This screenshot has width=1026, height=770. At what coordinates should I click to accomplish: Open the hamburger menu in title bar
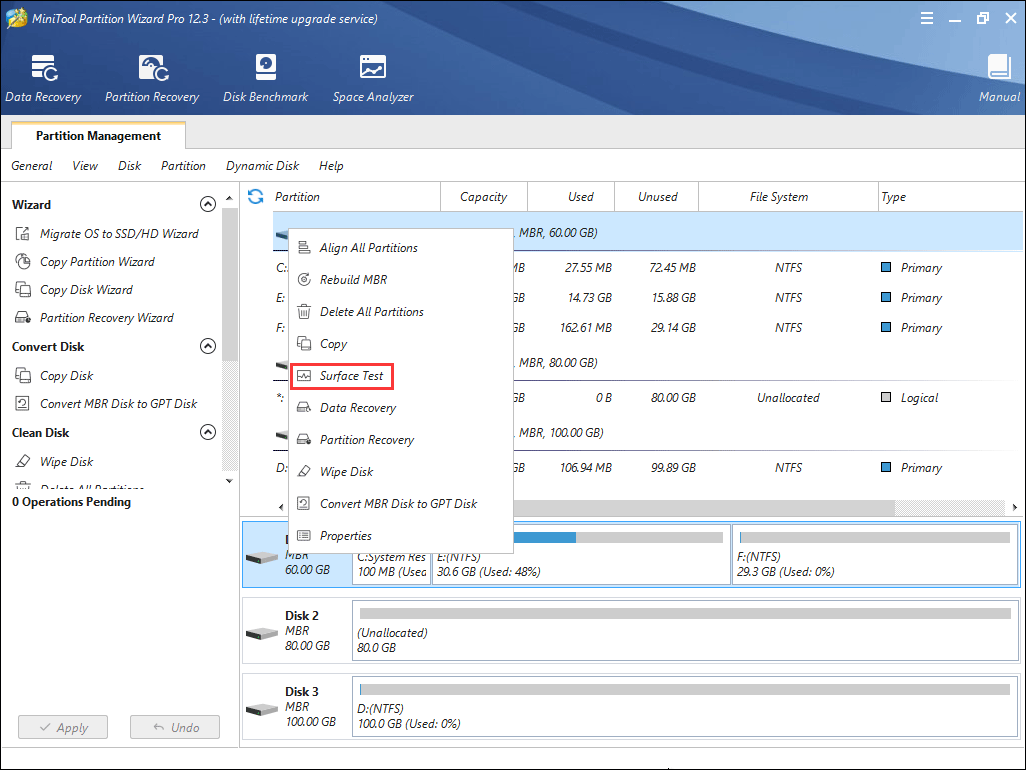point(927,18)
